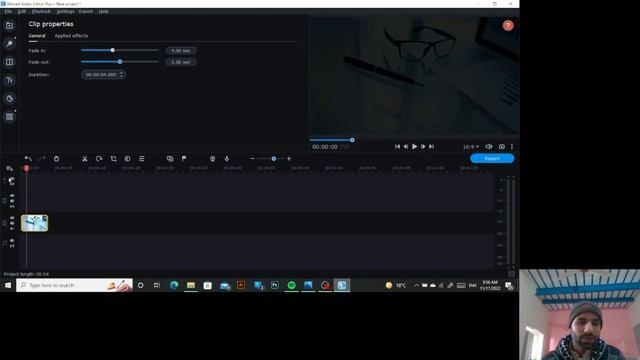The height and width of the screenshot is (360, 640).
Task: Open the Help menu
Action: click(104, 11)
